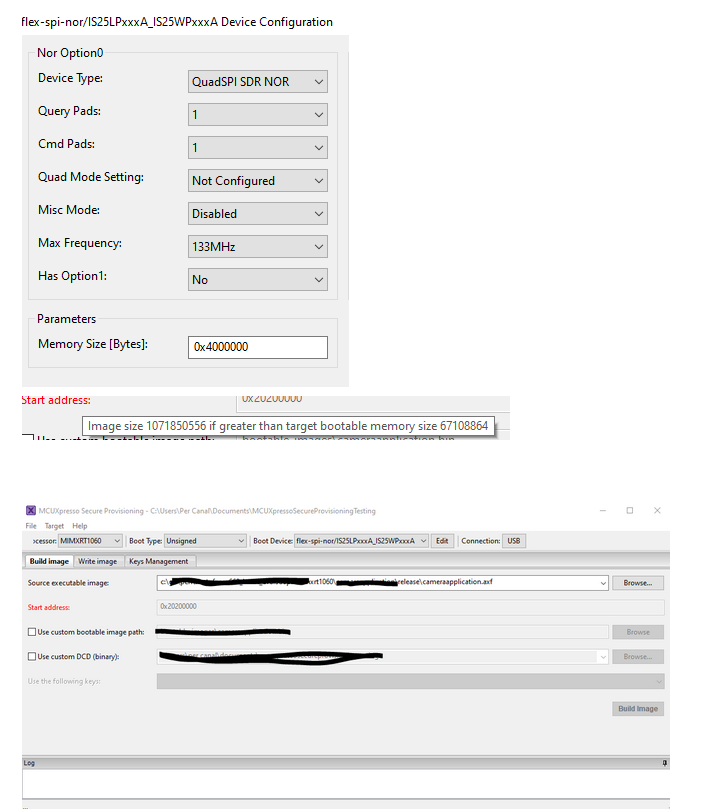Enable Use custom bootable image path checkbox
Screen dimensions: 704x811
pyautogui.click(x=32, y=632)
